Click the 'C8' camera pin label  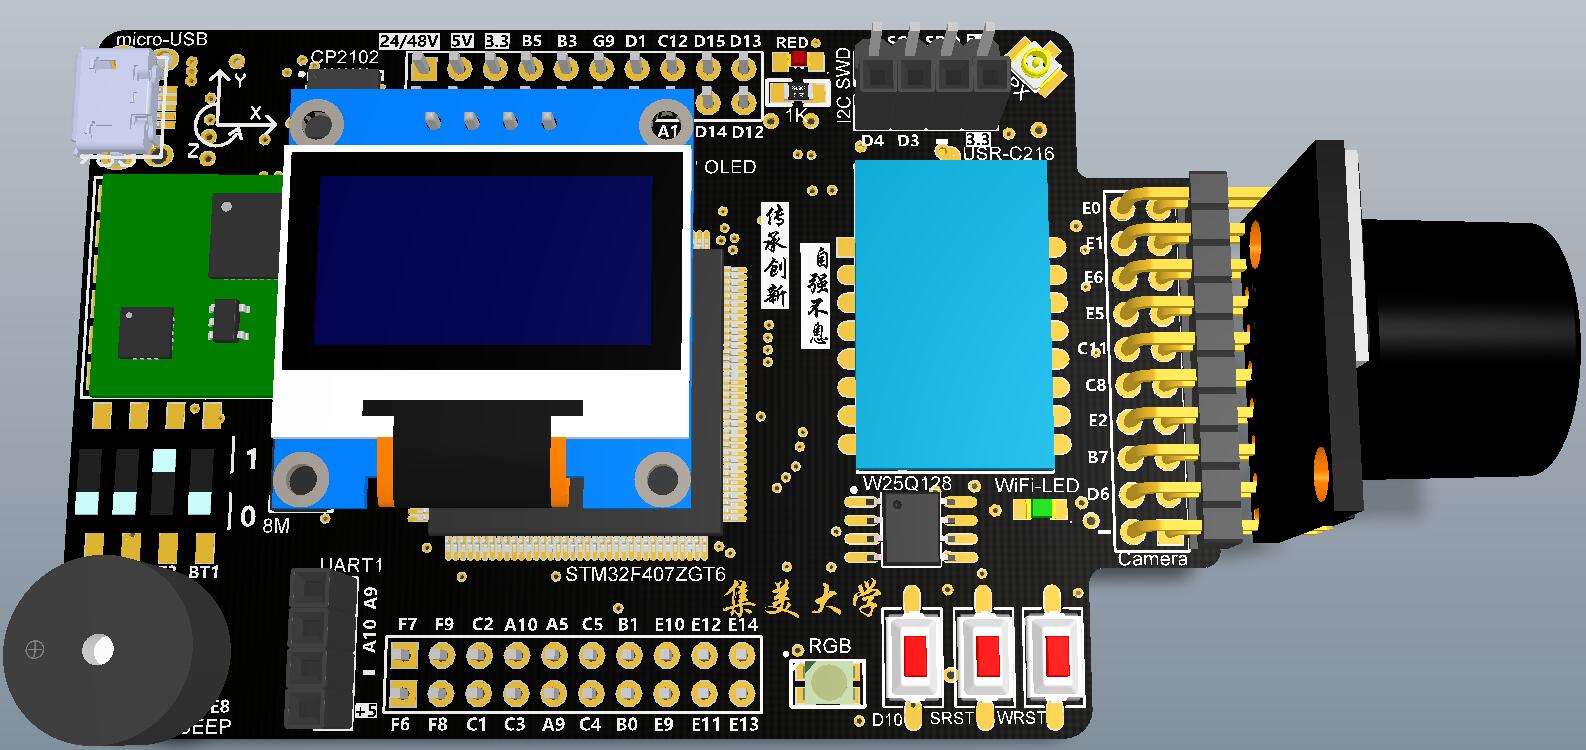pyautogui.click(x=1096, y=385)
